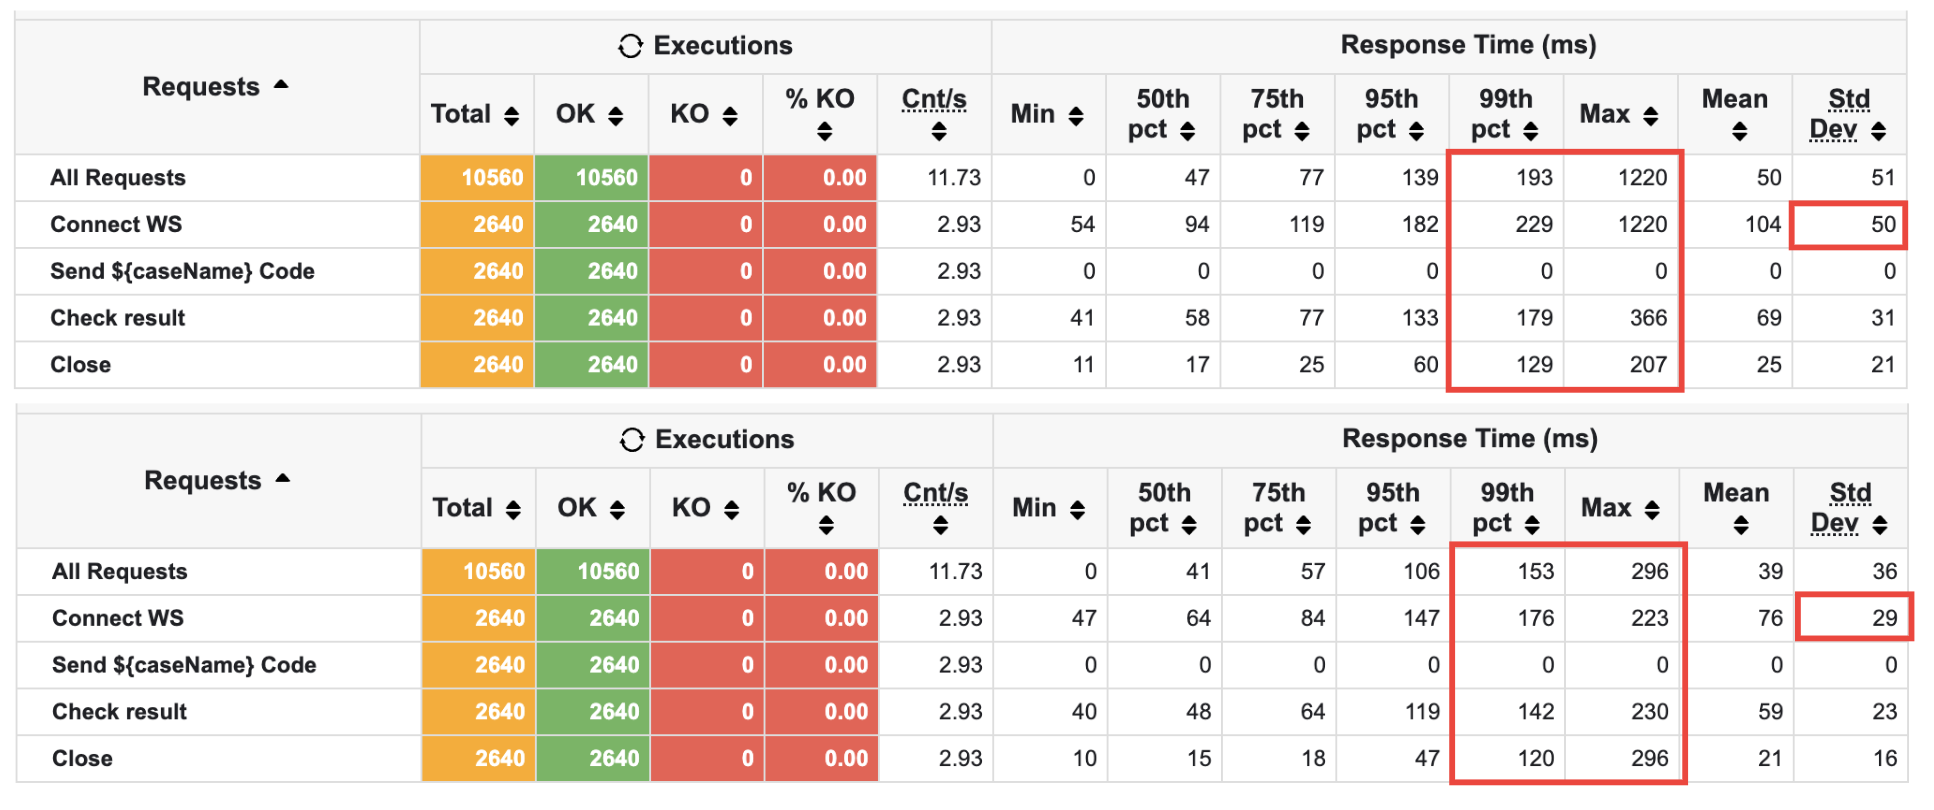Sort top table by Total column arrows
This screenshot has height=810, width=1934.
coord(512,116)
